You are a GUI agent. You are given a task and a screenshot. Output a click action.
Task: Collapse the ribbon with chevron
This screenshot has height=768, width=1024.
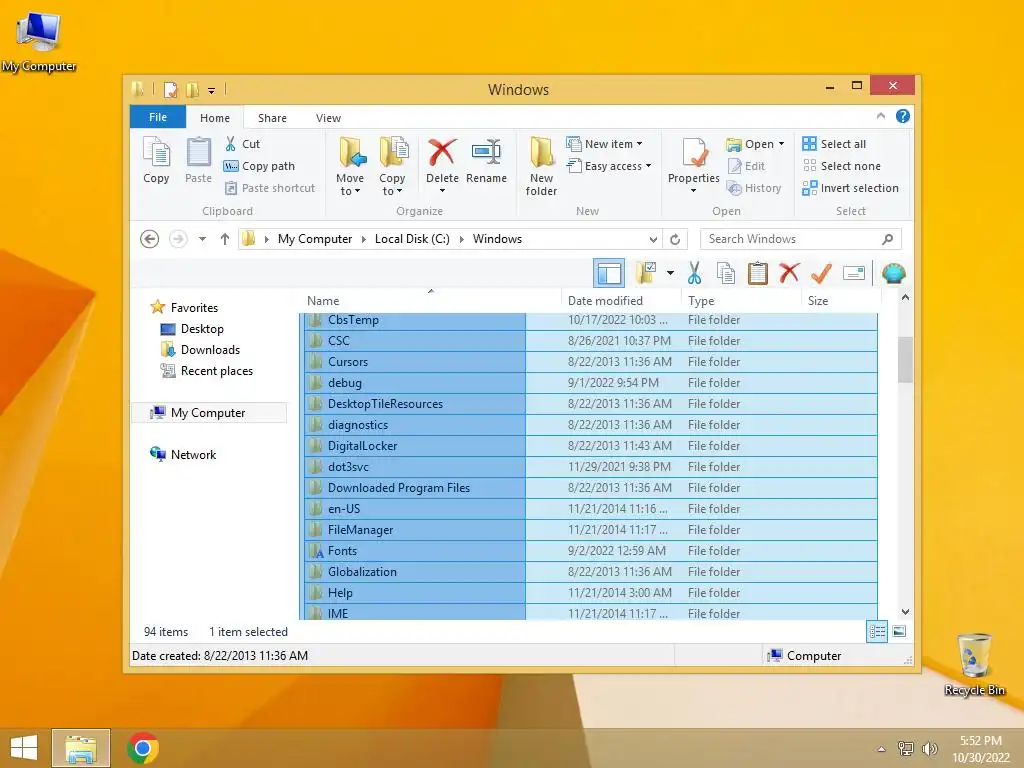pos(881,116)
